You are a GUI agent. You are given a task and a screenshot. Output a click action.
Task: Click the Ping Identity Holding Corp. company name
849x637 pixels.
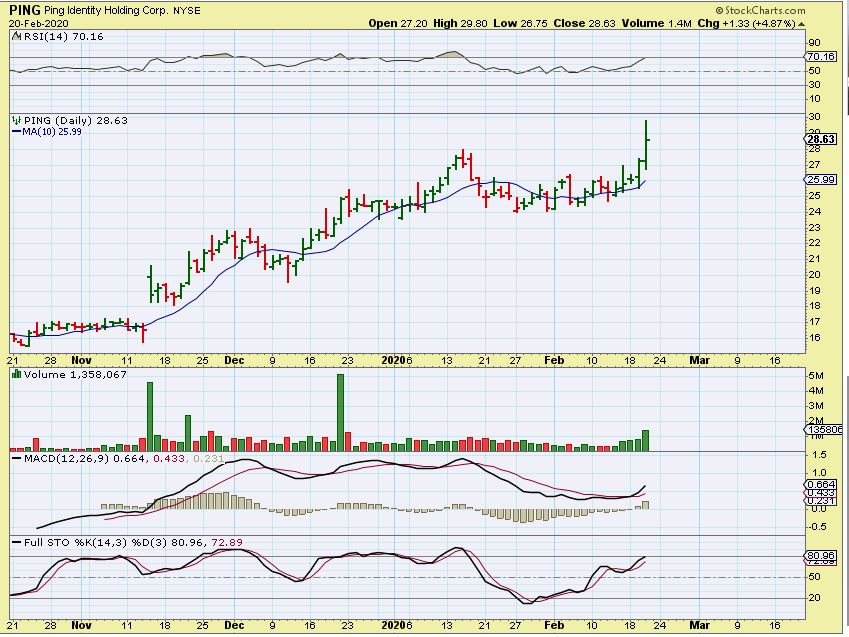[x=106, y=10]
